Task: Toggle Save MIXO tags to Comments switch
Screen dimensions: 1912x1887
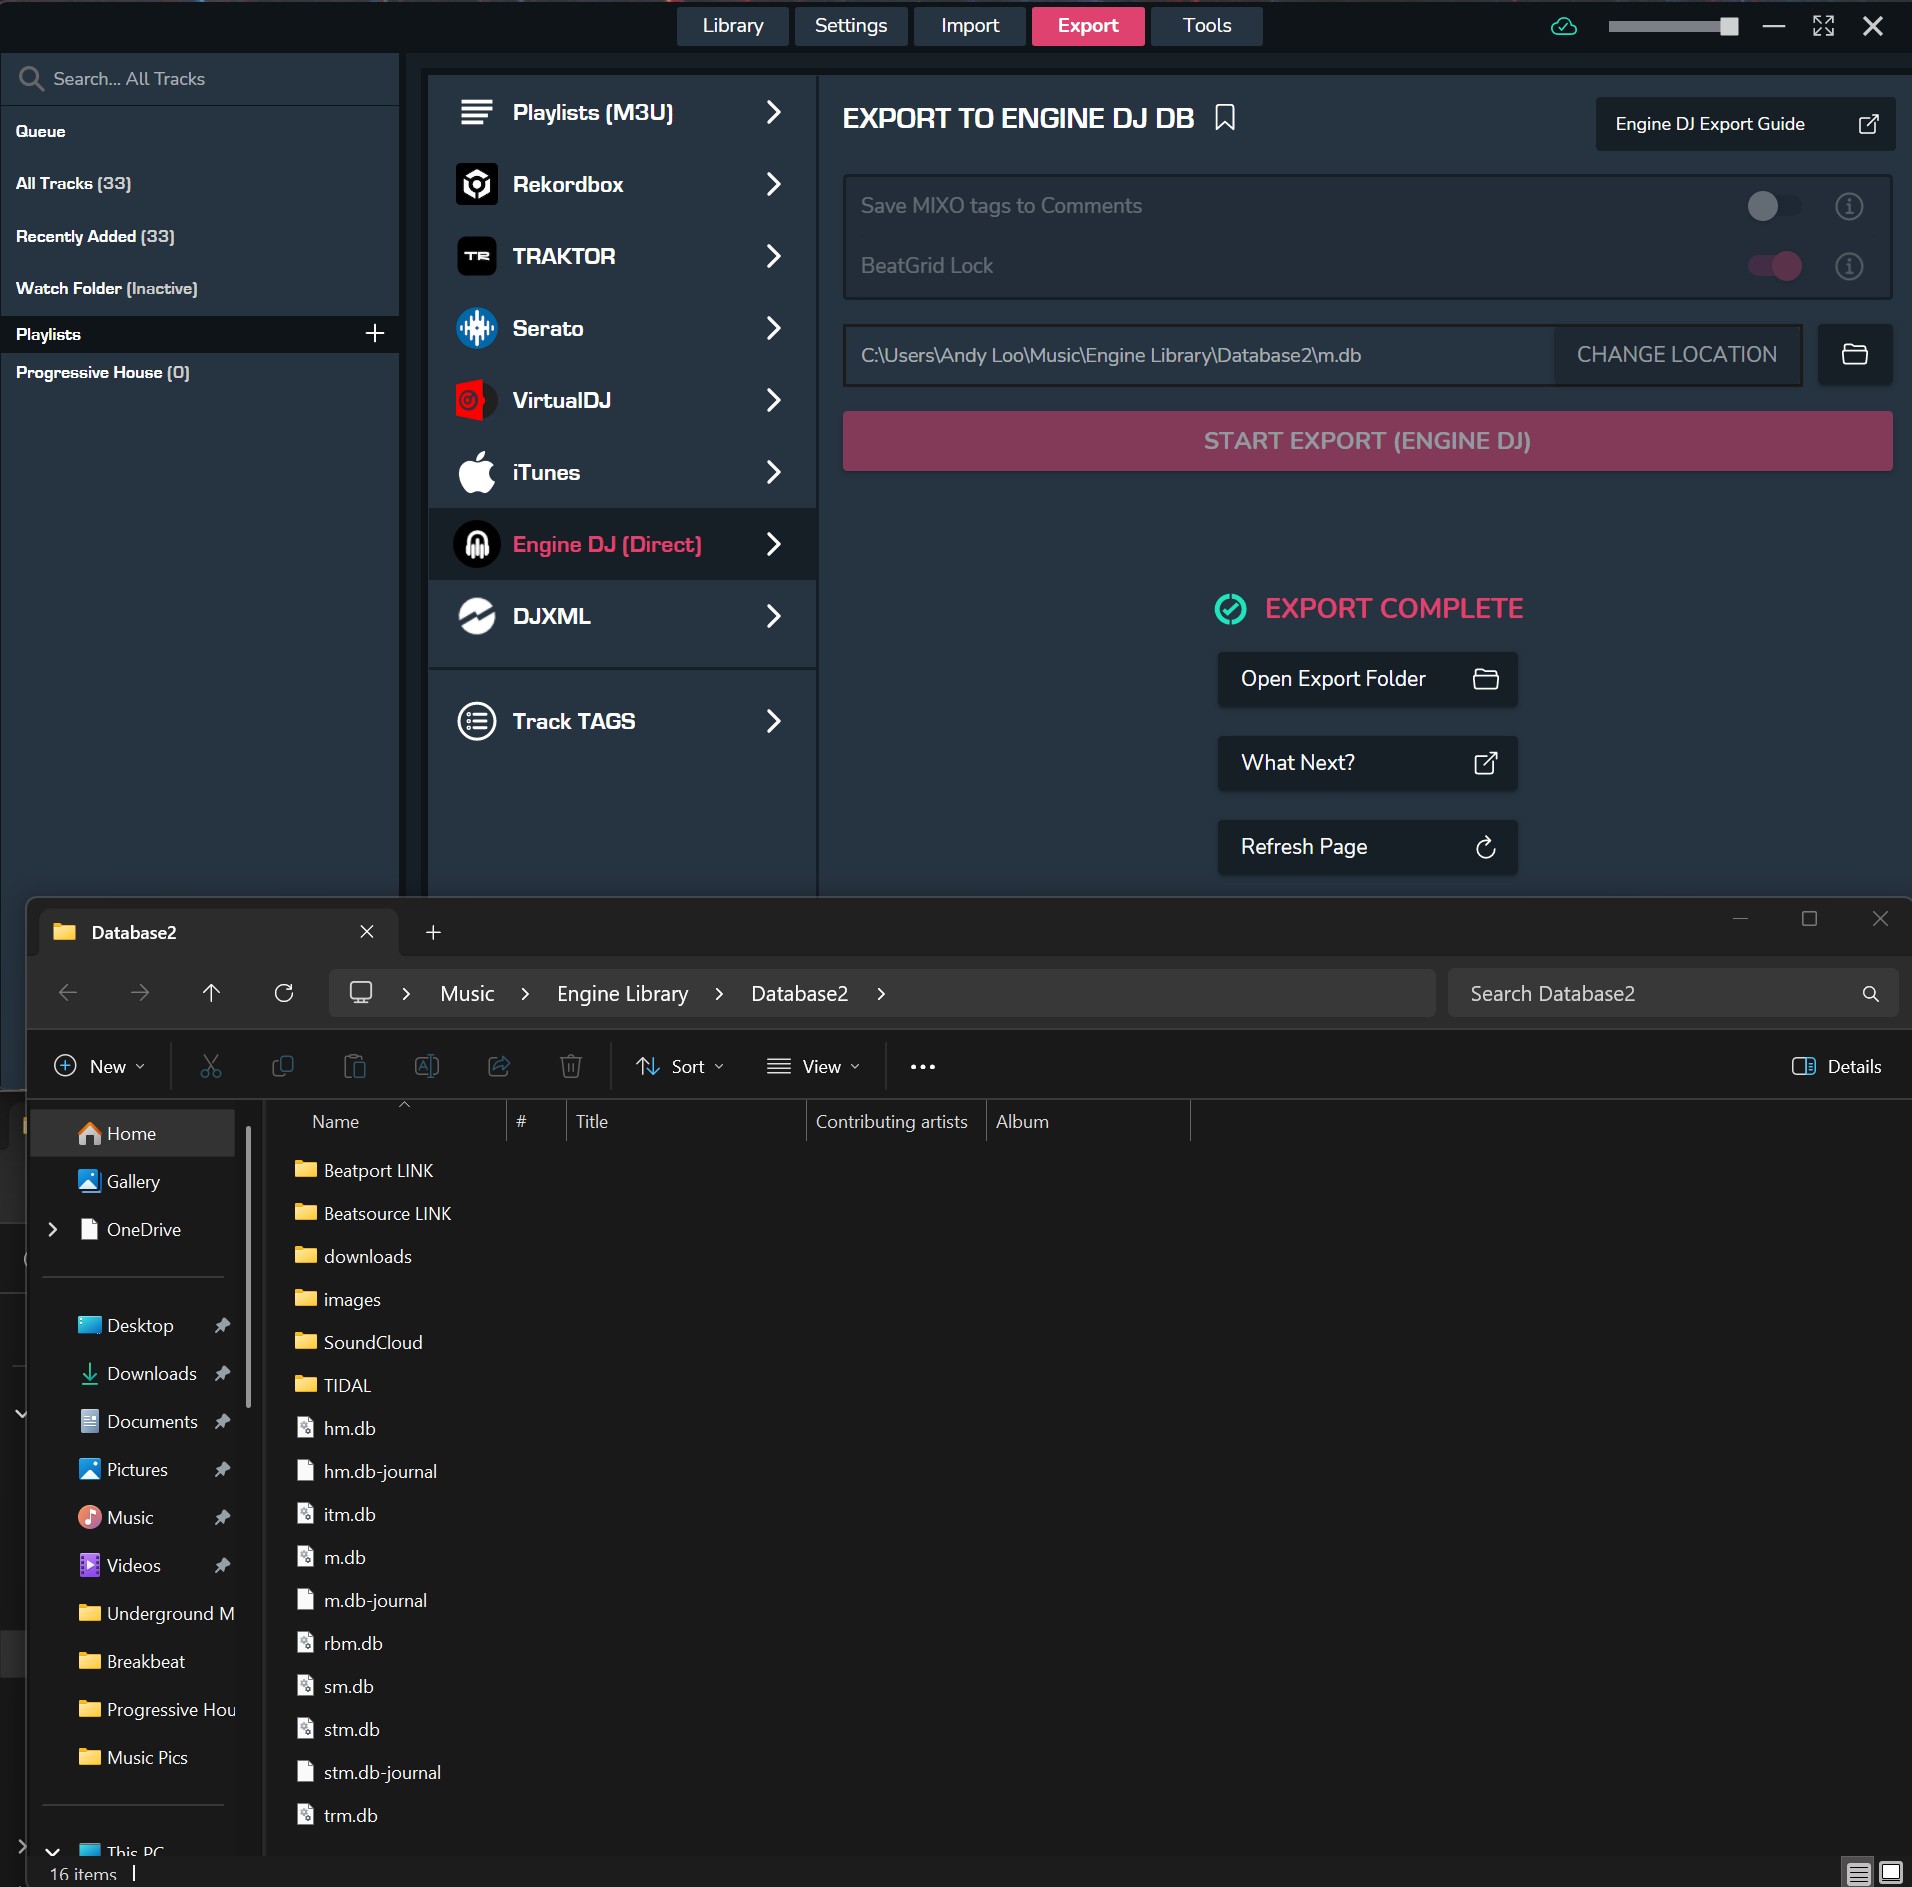Action: 1774,206
